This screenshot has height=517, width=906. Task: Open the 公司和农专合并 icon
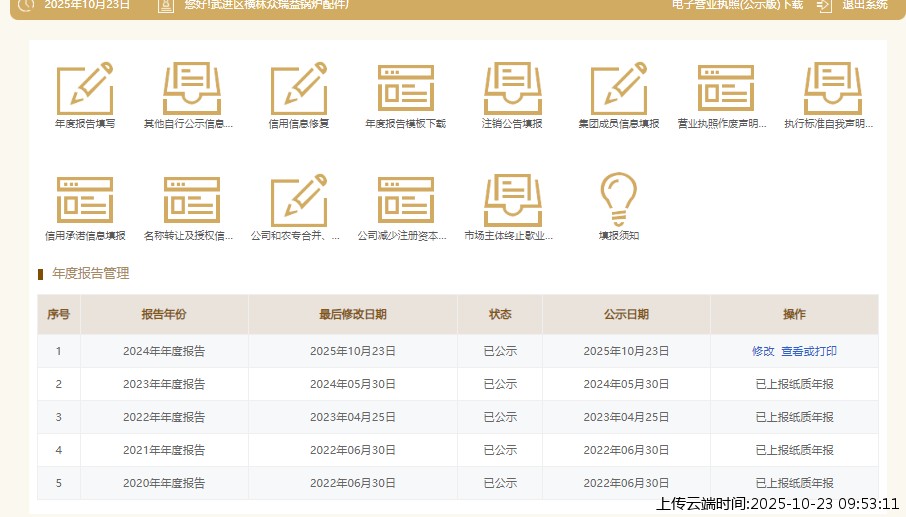(299, 201)
